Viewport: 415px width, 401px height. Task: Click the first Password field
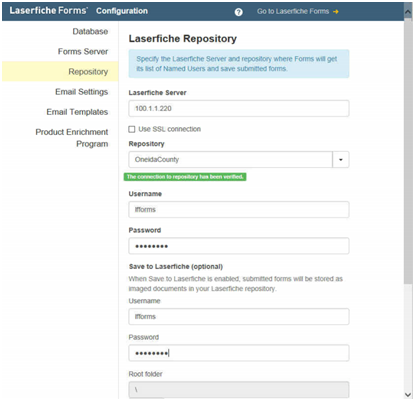(239, 246)
